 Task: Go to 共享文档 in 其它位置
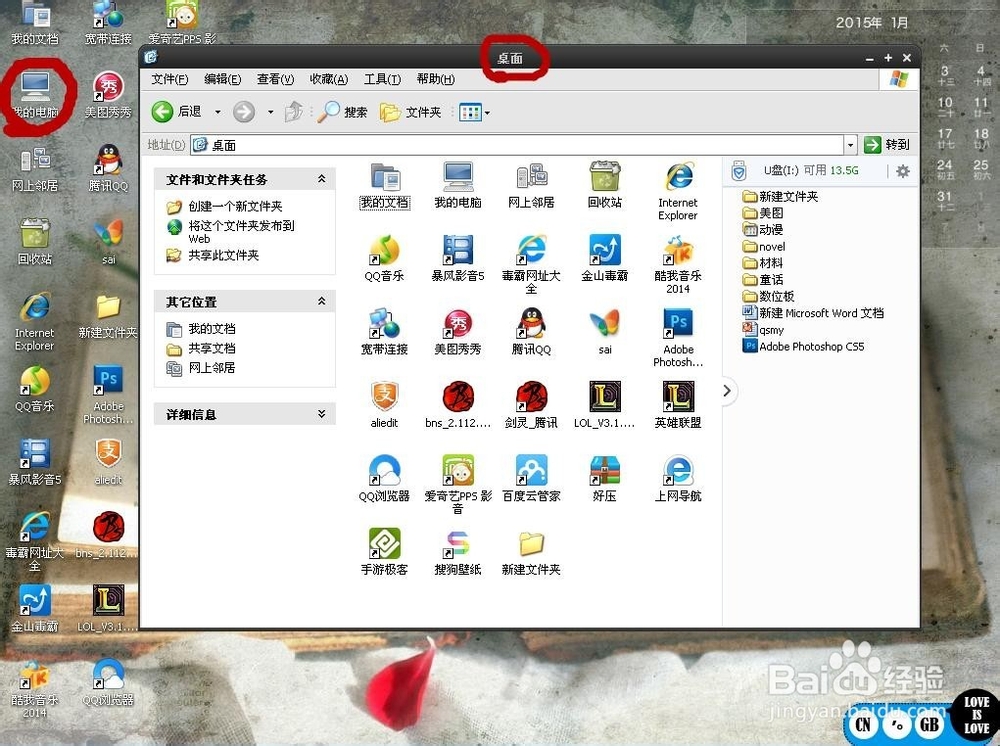pyautogui.click(x=212, y=348)
